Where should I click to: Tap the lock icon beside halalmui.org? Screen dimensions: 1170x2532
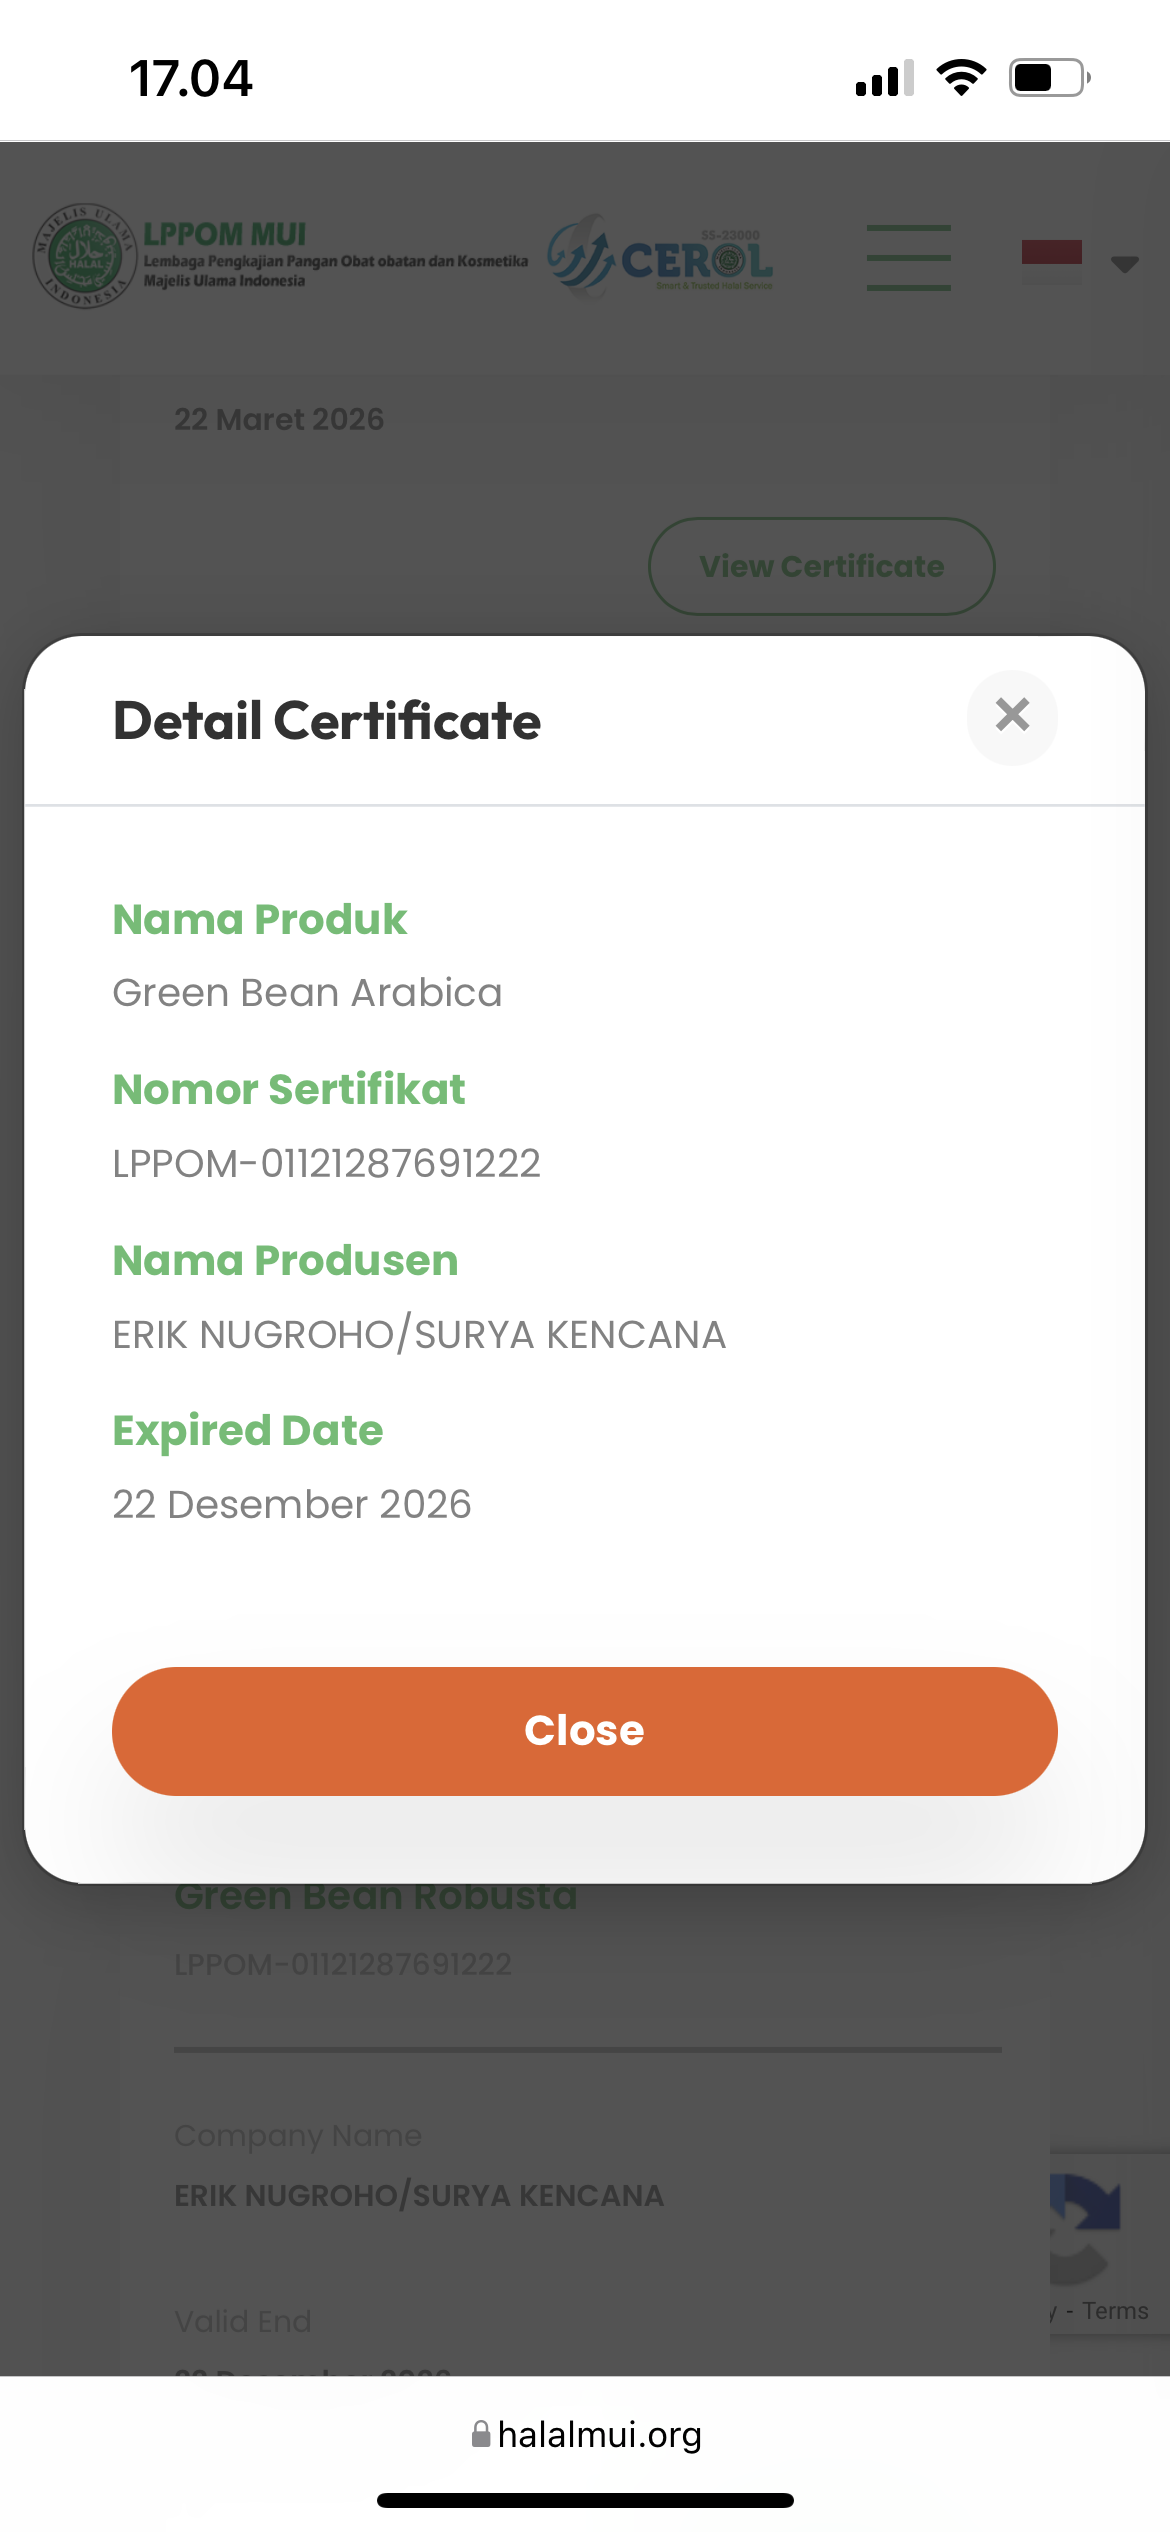tap(481, 2433)
